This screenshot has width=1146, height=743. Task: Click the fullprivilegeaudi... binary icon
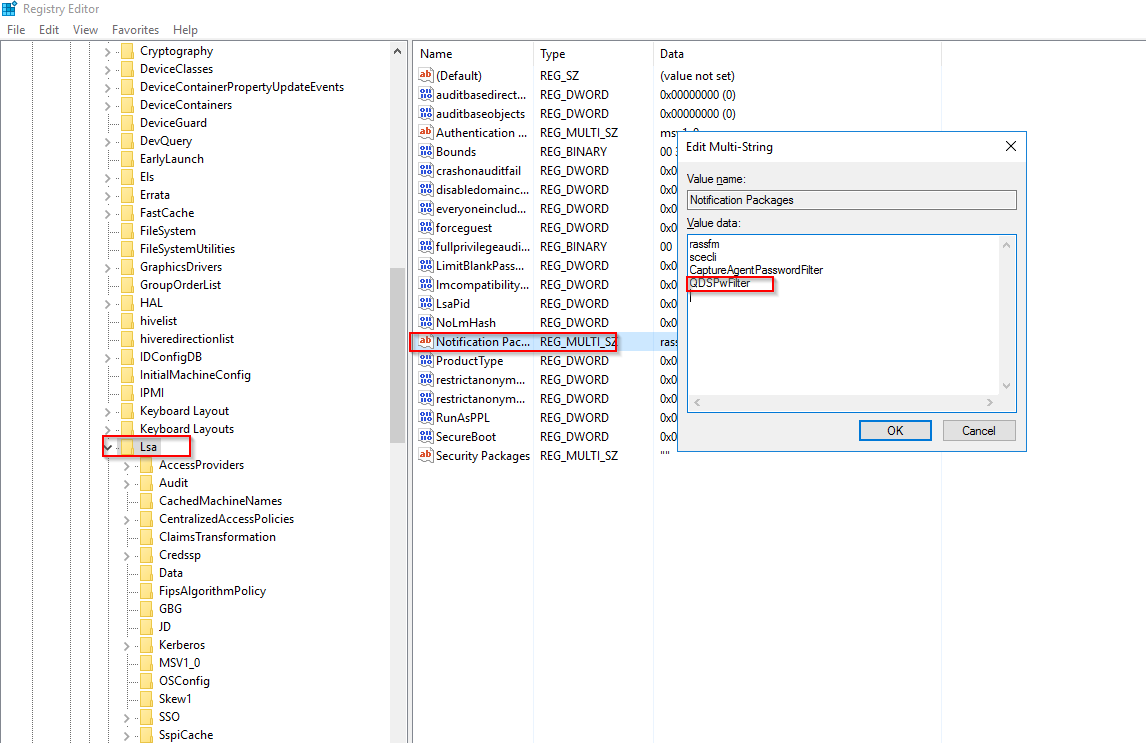tap(425, 246)
